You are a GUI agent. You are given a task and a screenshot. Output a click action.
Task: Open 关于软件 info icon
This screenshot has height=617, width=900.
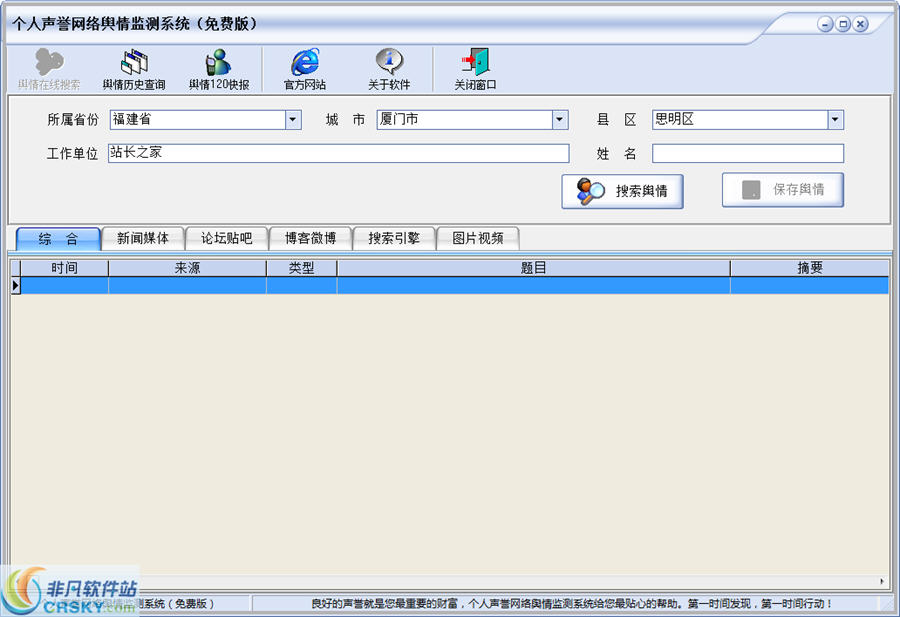point(389,69)
